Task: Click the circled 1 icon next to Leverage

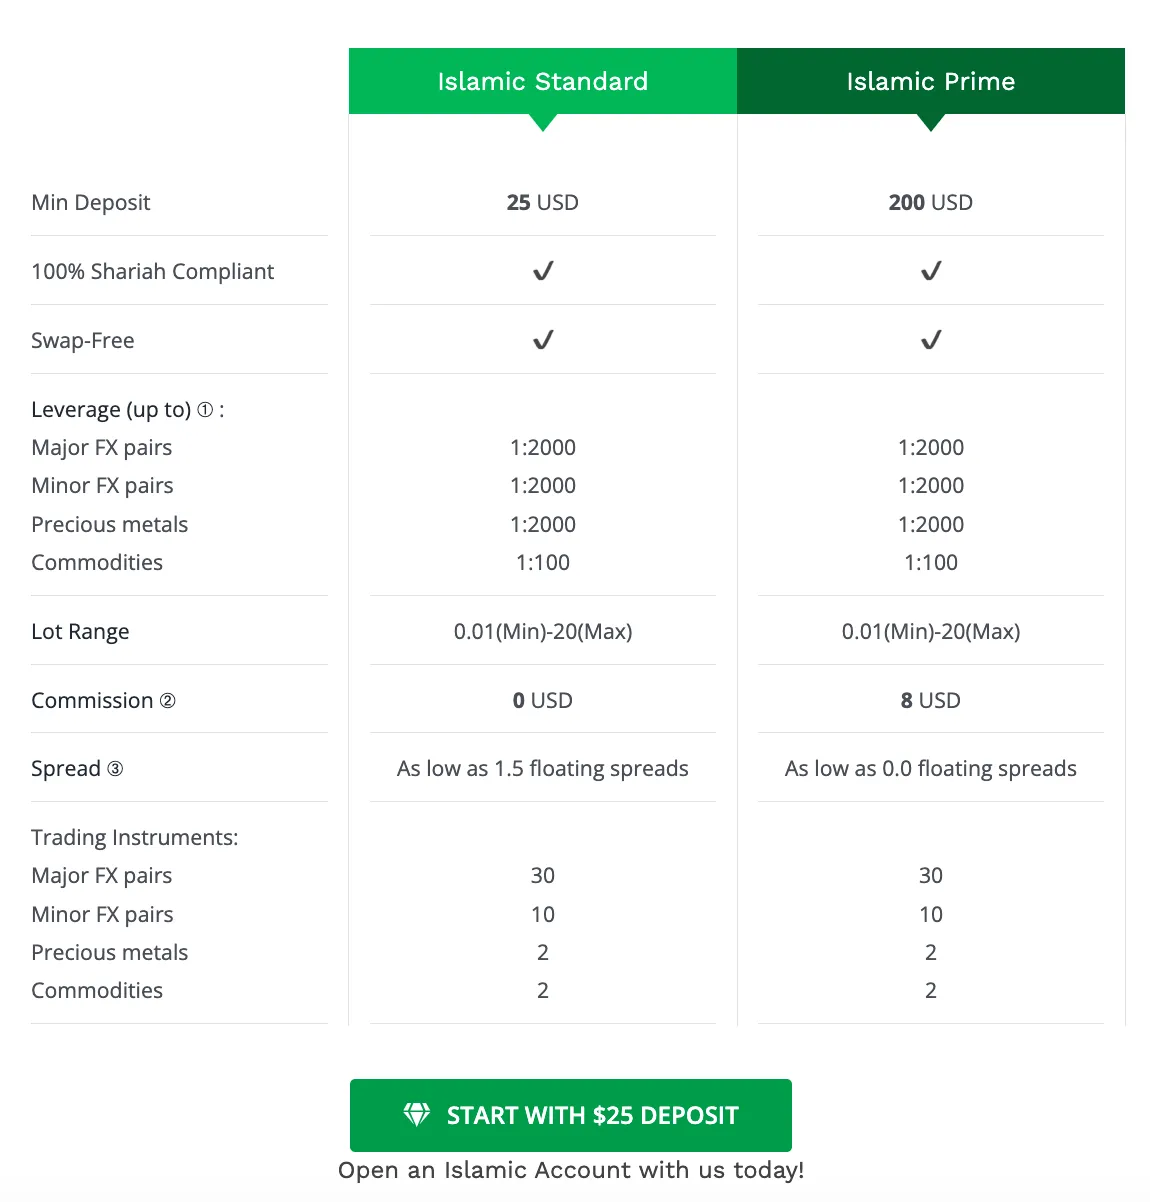Action: click(205, 410)
